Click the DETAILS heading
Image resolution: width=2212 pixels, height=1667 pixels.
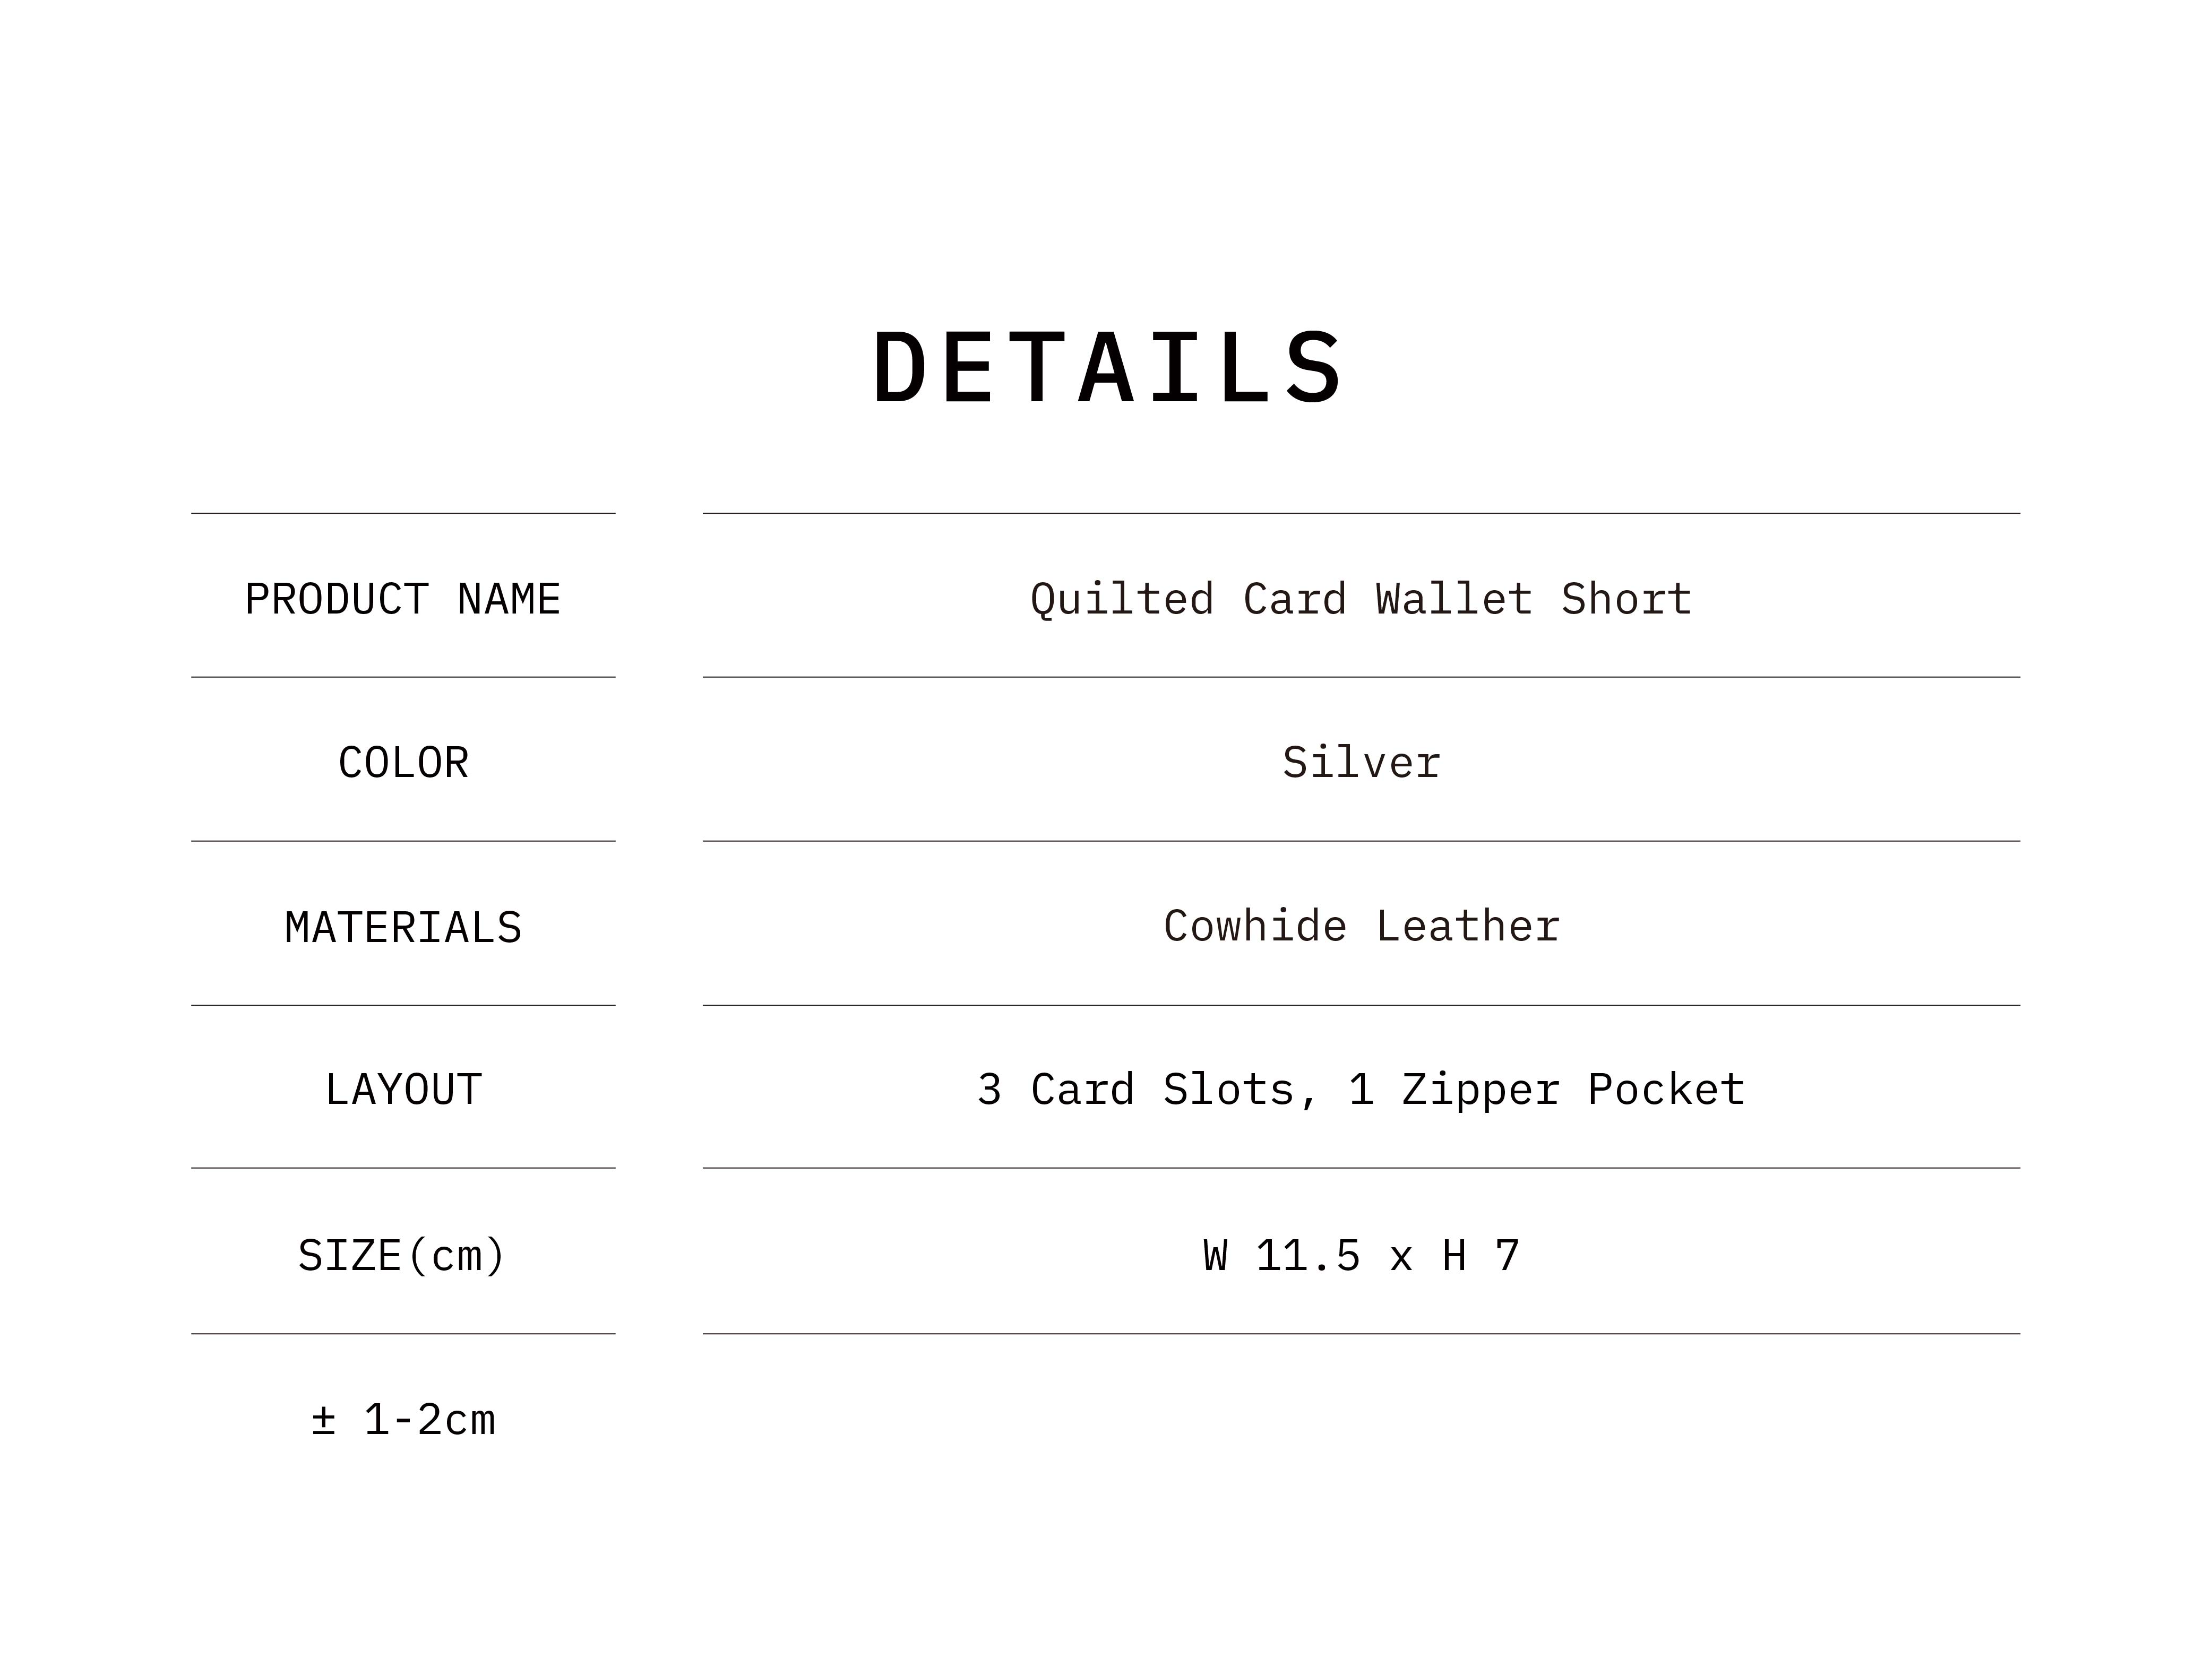pos(1107,368)
